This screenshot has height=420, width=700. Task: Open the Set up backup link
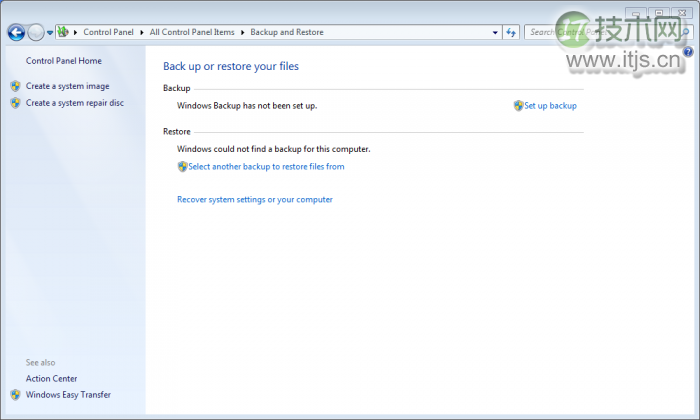550,105
